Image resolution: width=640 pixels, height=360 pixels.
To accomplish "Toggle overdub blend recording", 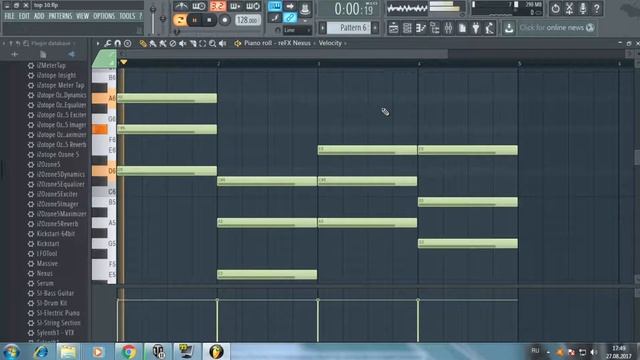I will coord(235,6).
